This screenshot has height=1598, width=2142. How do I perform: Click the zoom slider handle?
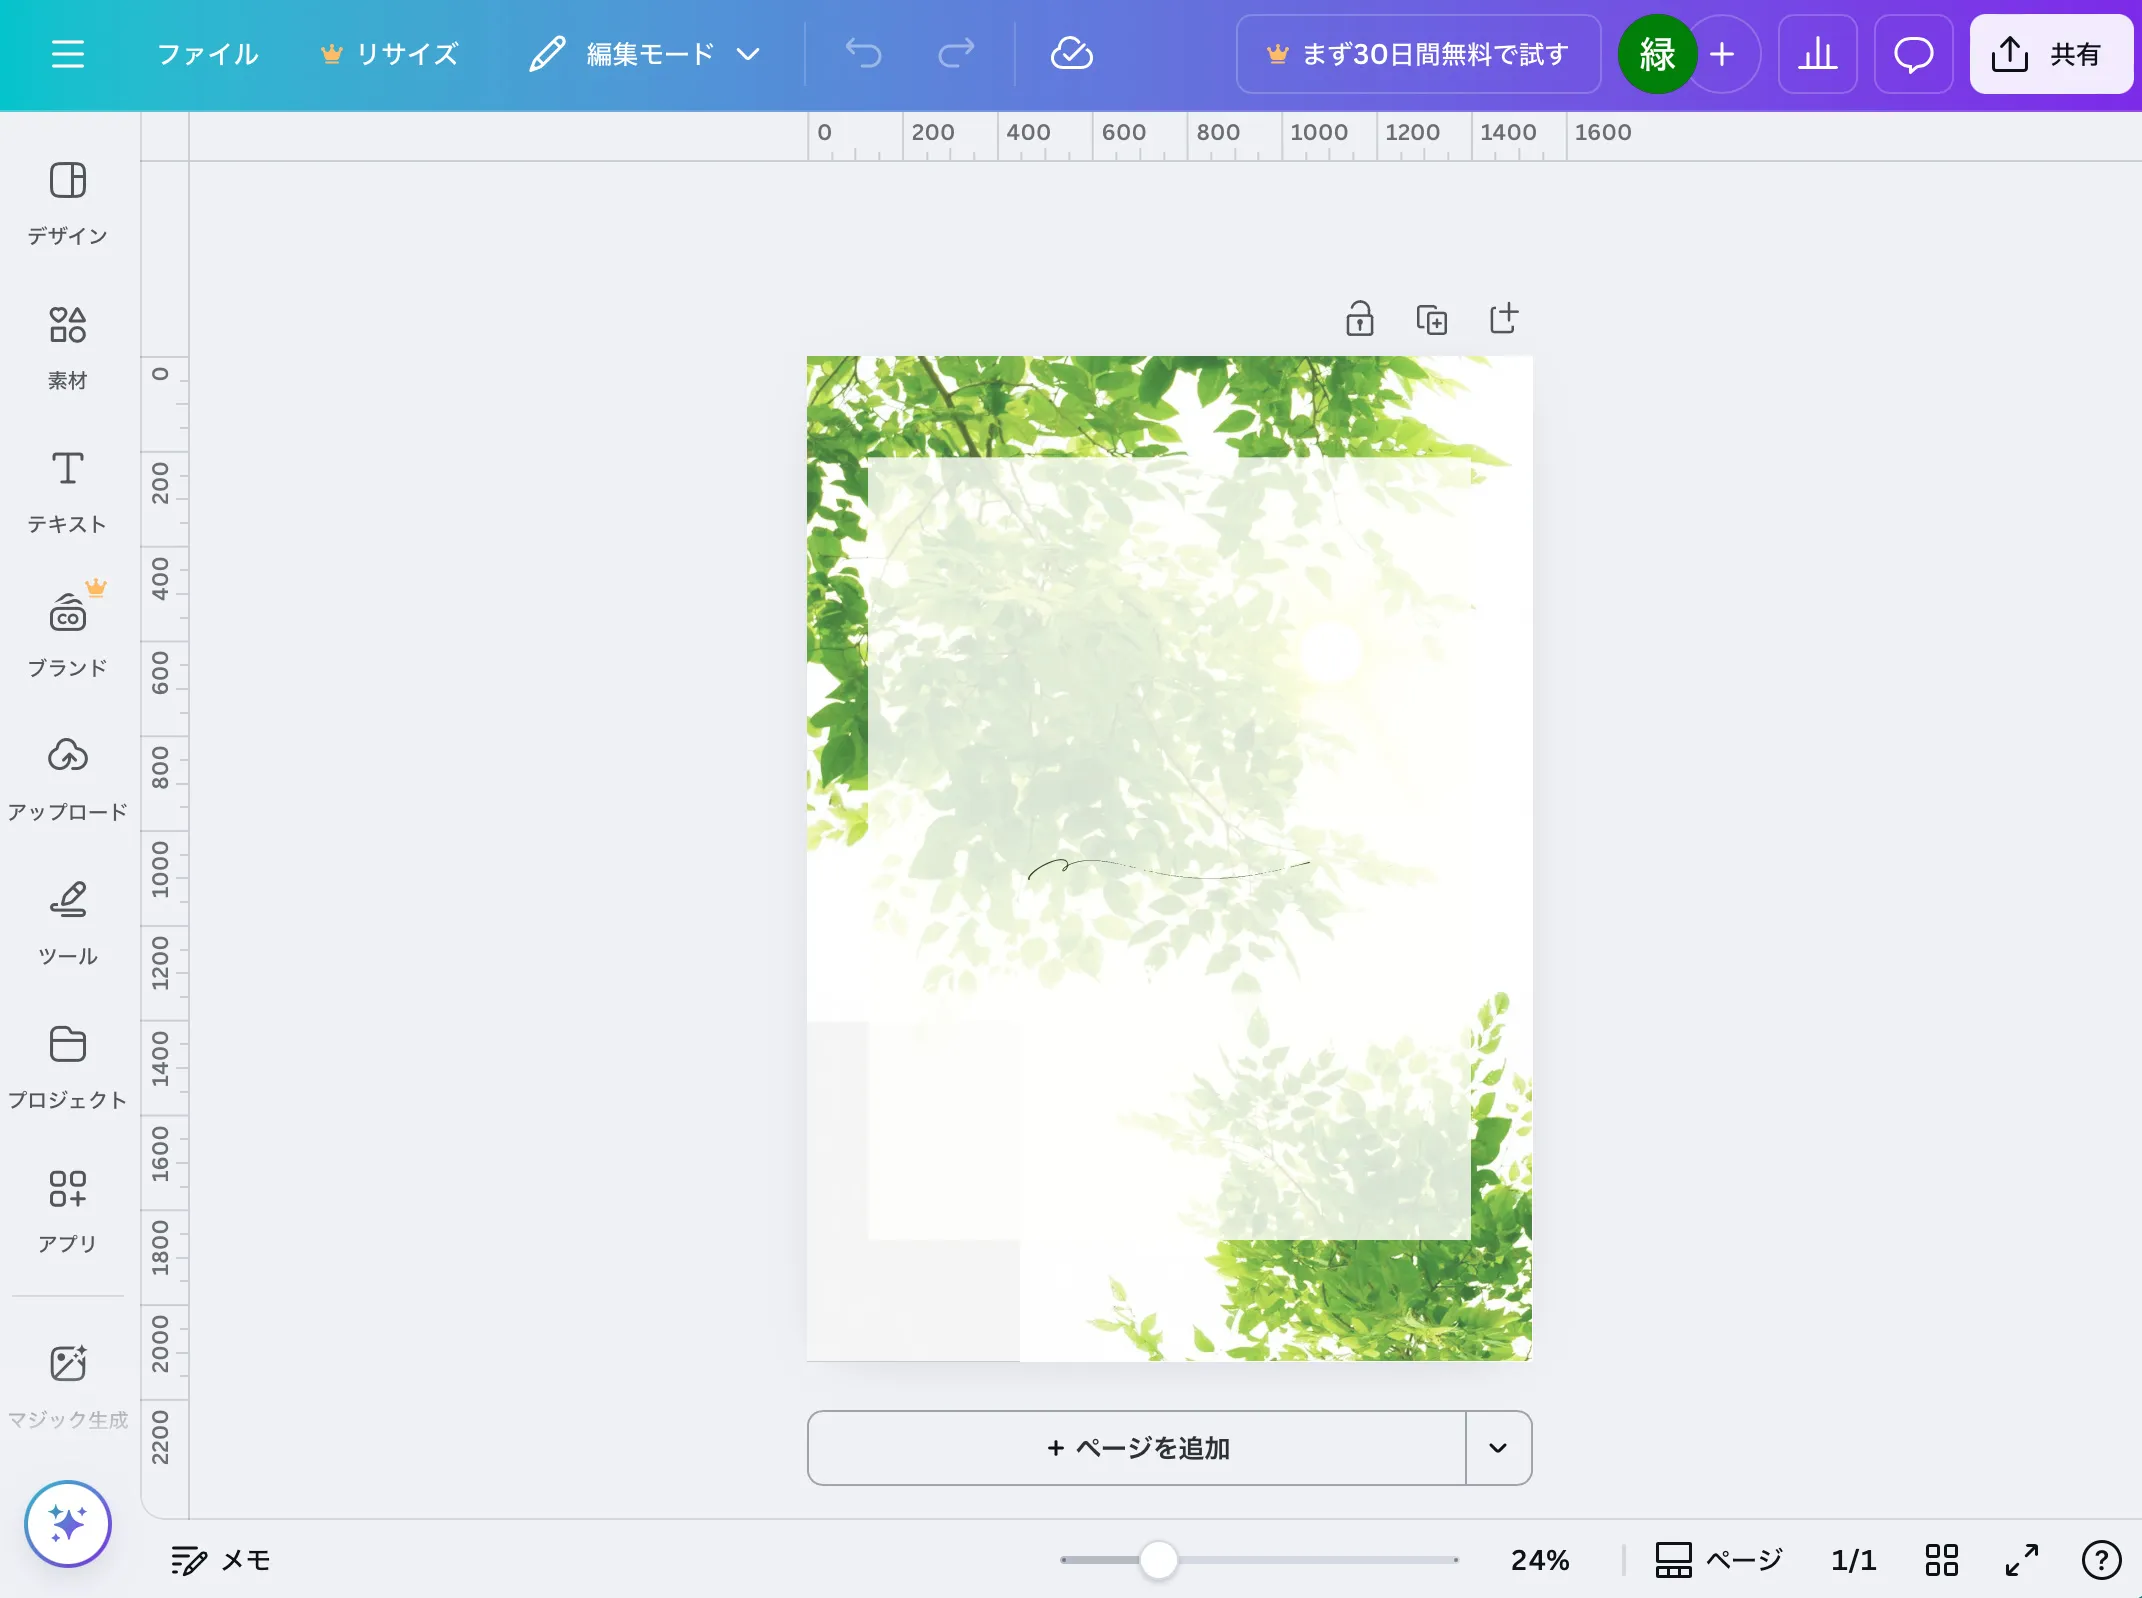click(x=1158, y=1559)
